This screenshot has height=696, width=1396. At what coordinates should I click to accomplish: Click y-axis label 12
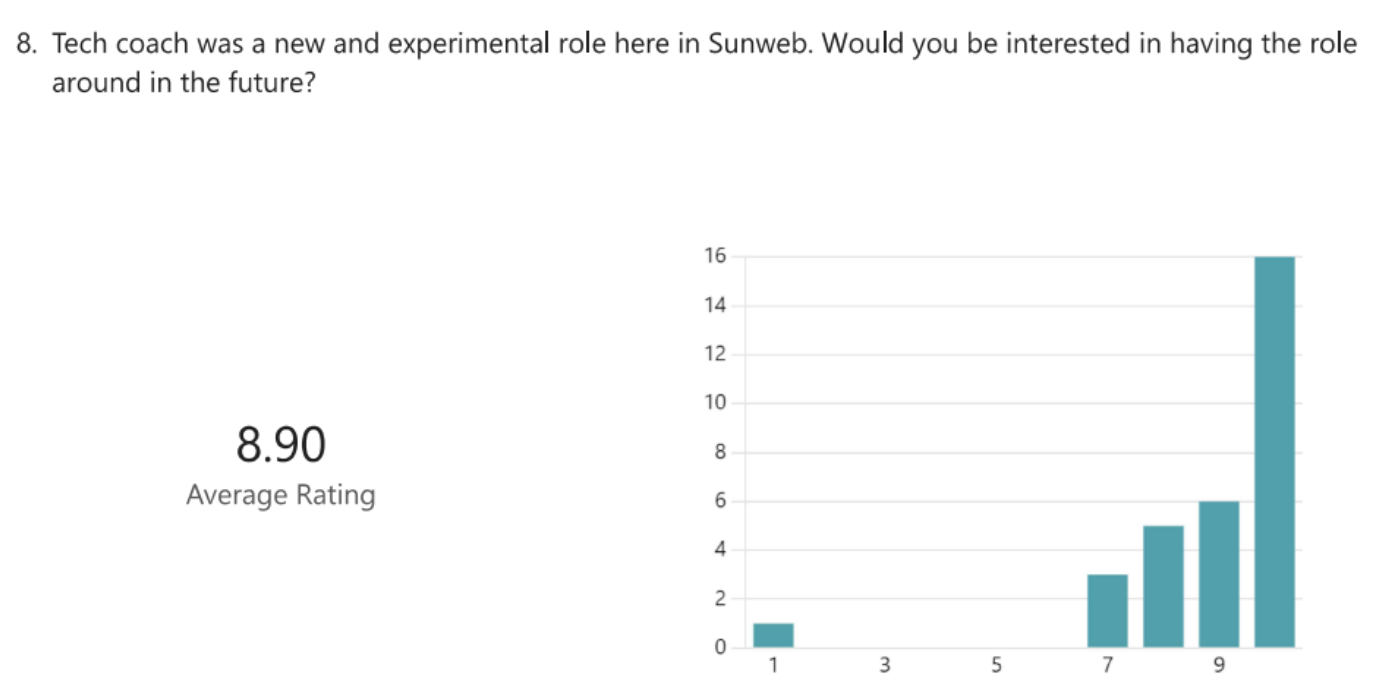click(x=714, y=354)
